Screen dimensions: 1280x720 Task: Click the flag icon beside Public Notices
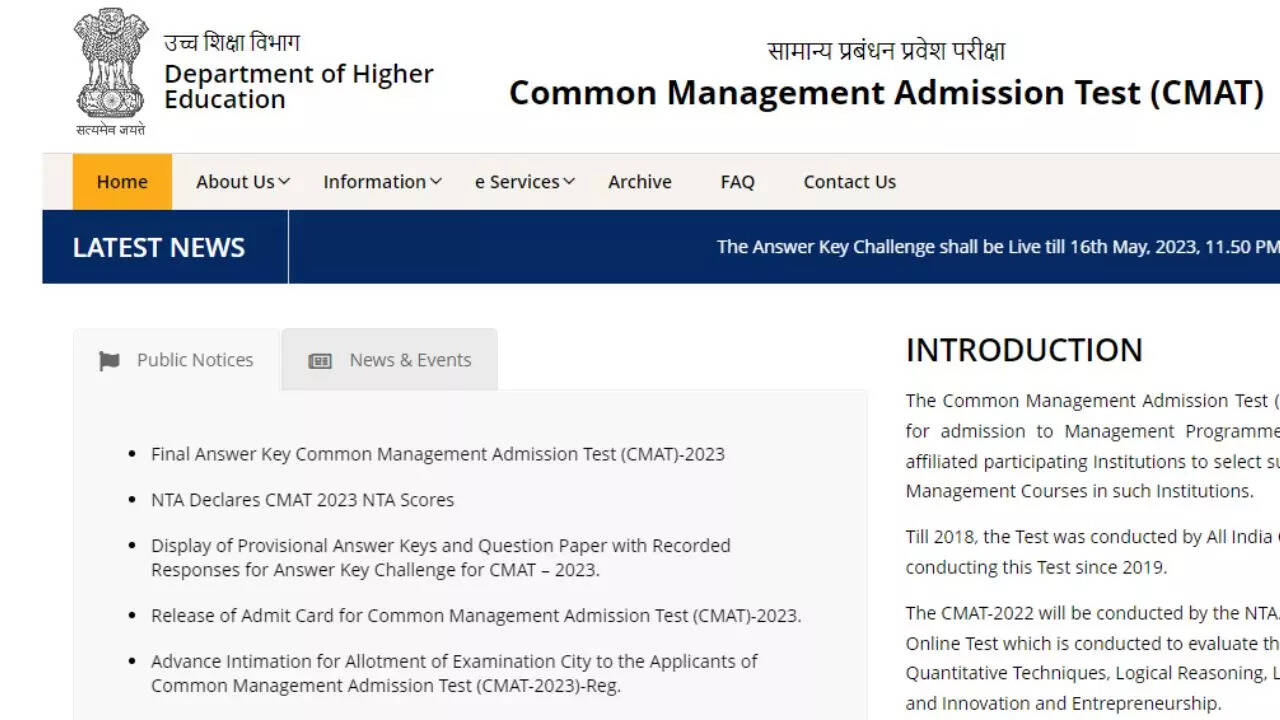click(109, 361)
